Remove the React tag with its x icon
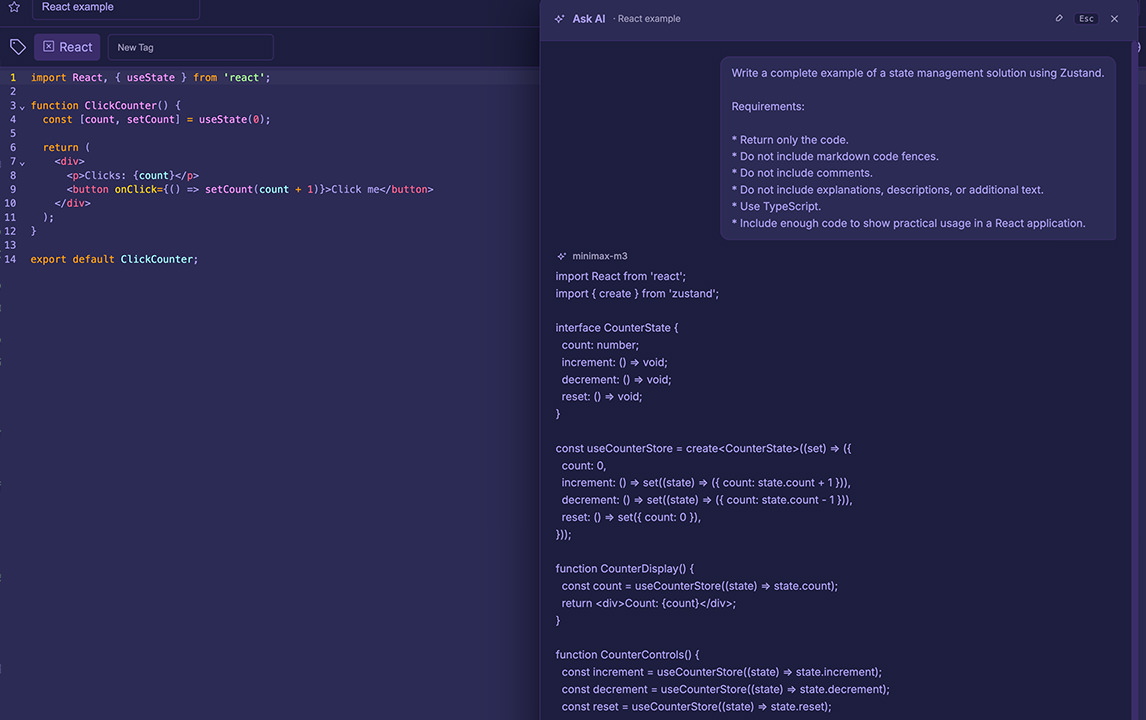The width and height of the screenshot is (1146, 720). [48, 47]
